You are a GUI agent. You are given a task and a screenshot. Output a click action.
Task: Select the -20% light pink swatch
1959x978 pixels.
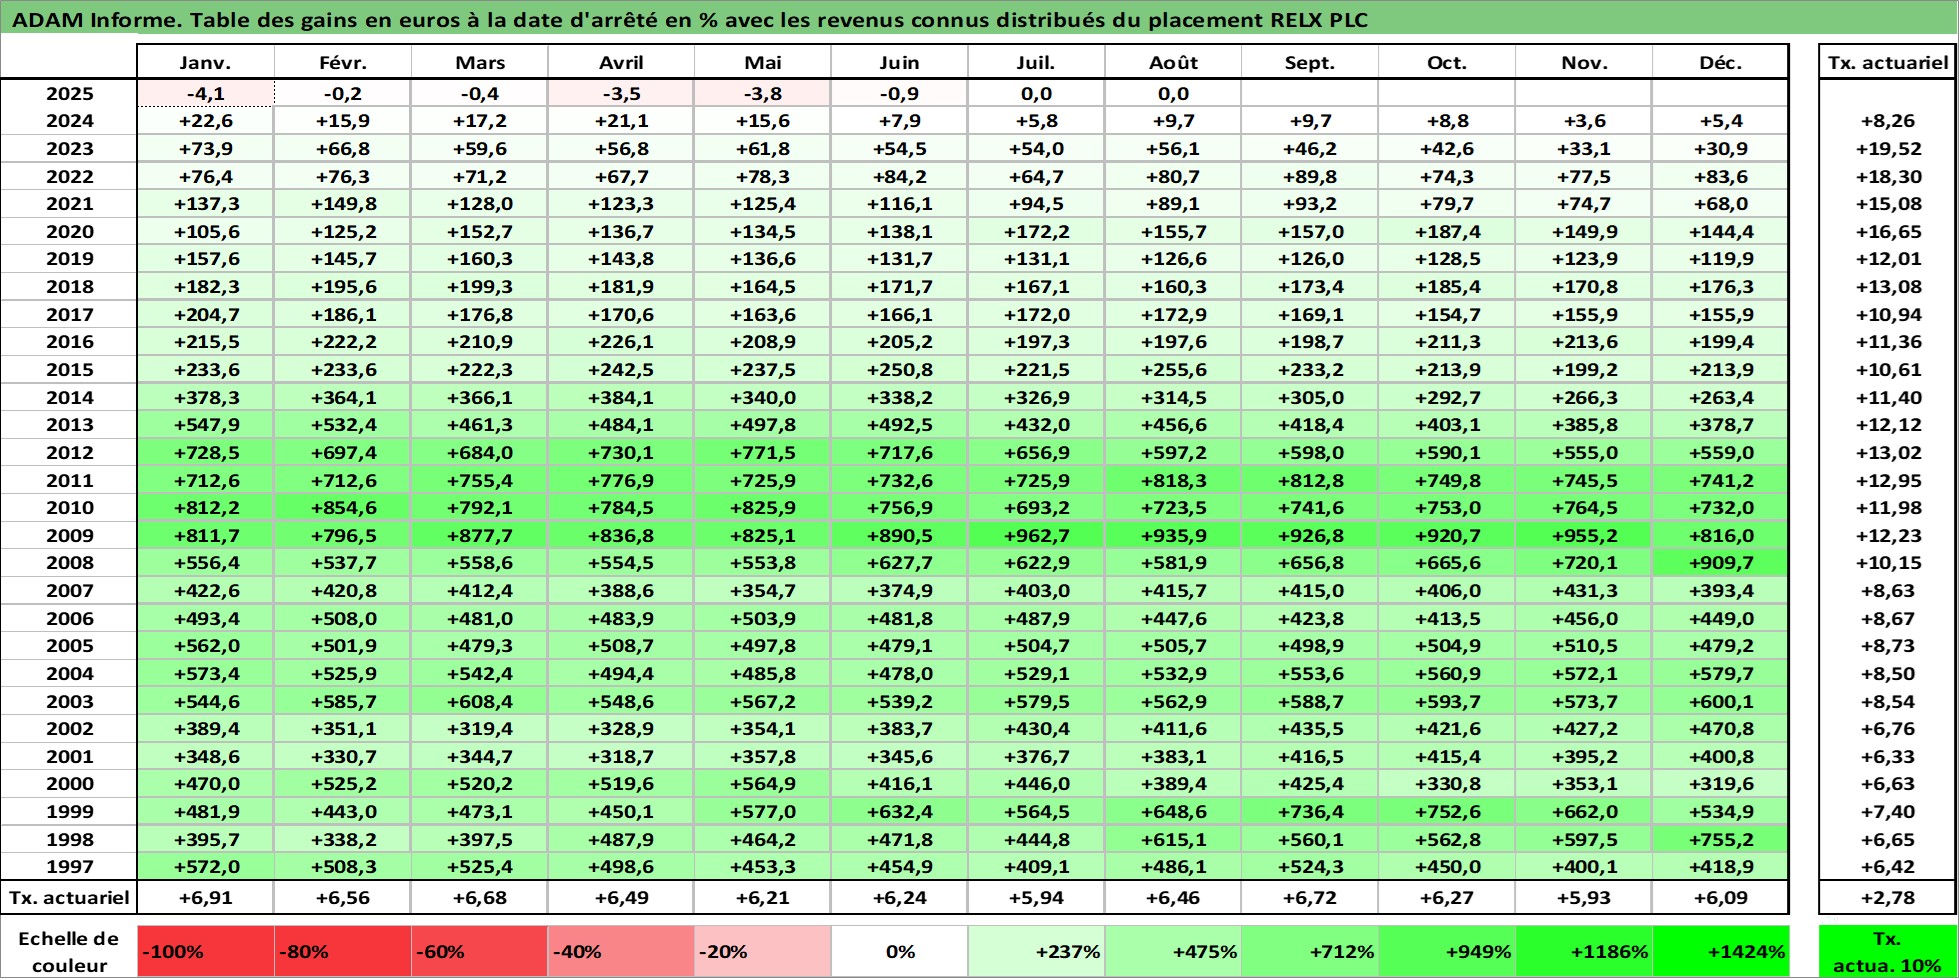point(762,952)
